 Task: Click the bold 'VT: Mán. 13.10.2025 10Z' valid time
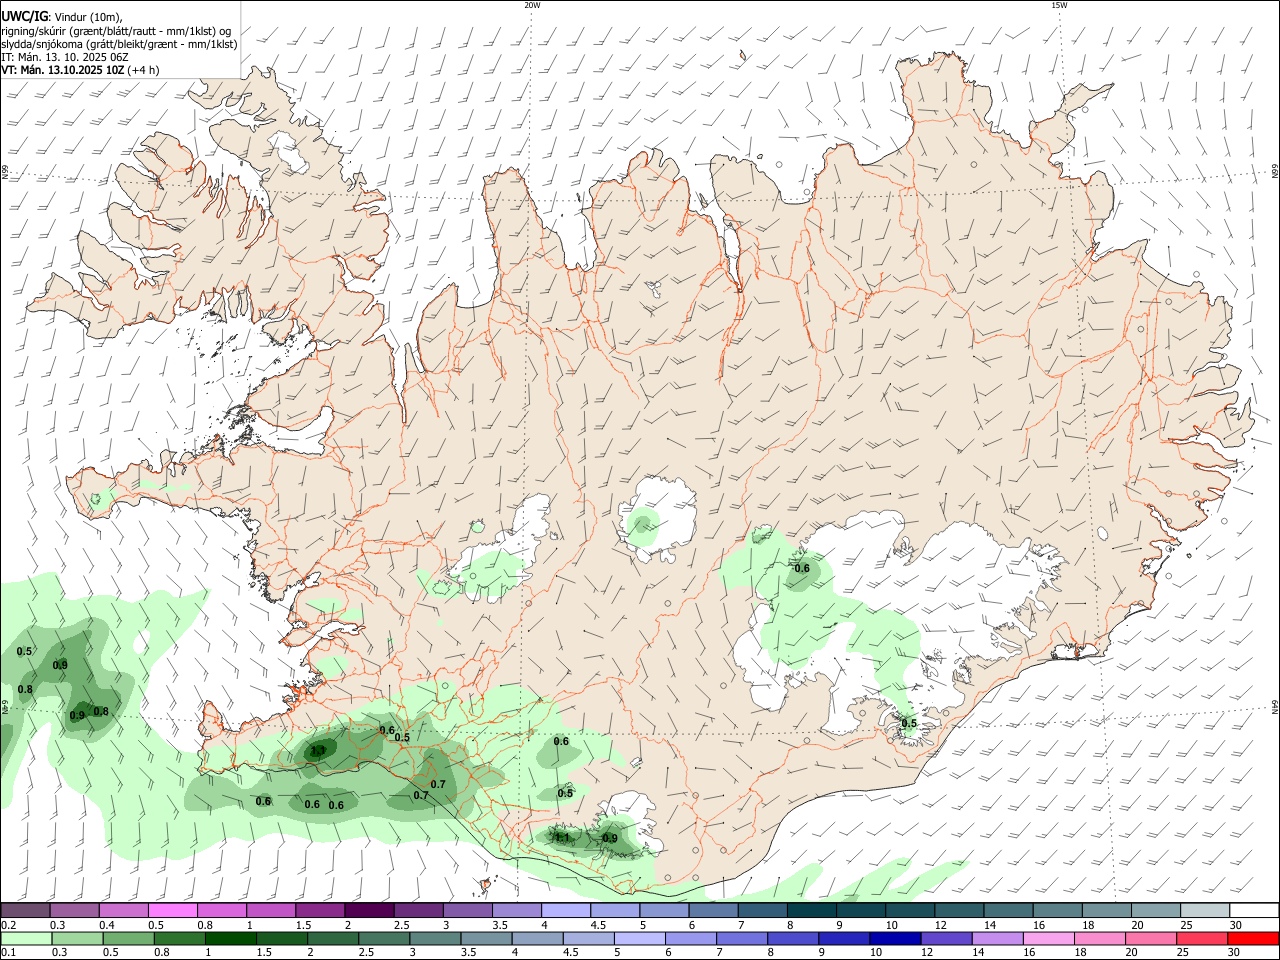coord(62,70)
